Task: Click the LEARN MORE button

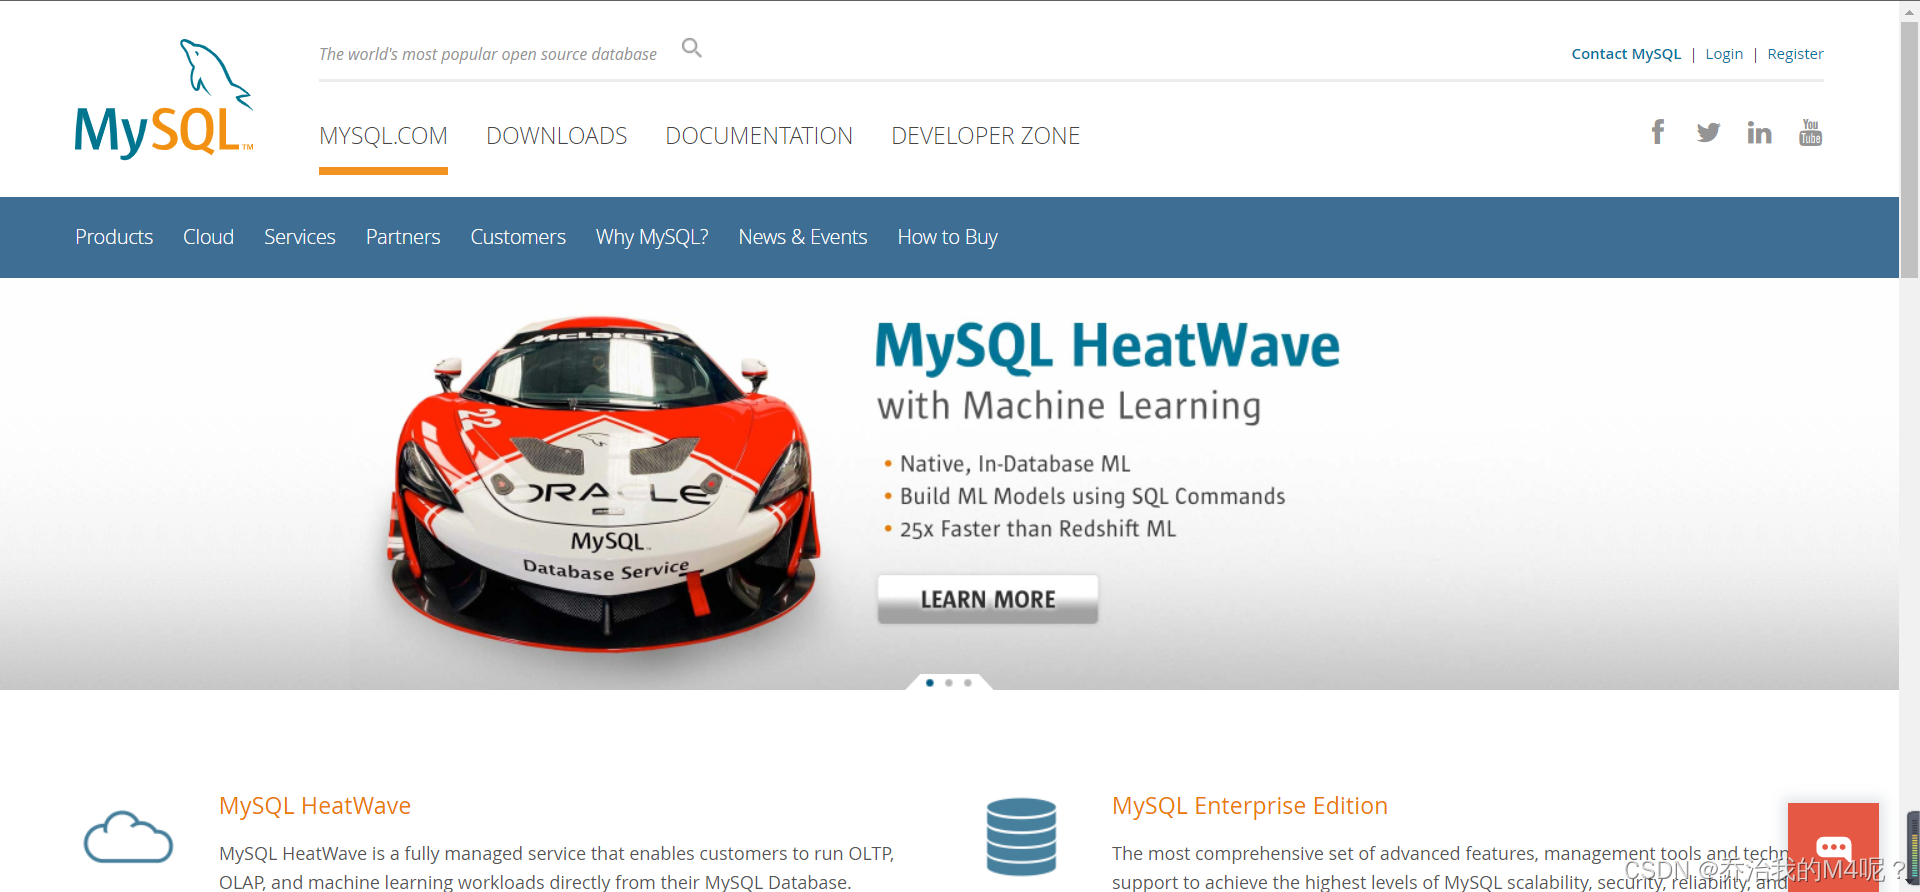Action: click(988, 599)
